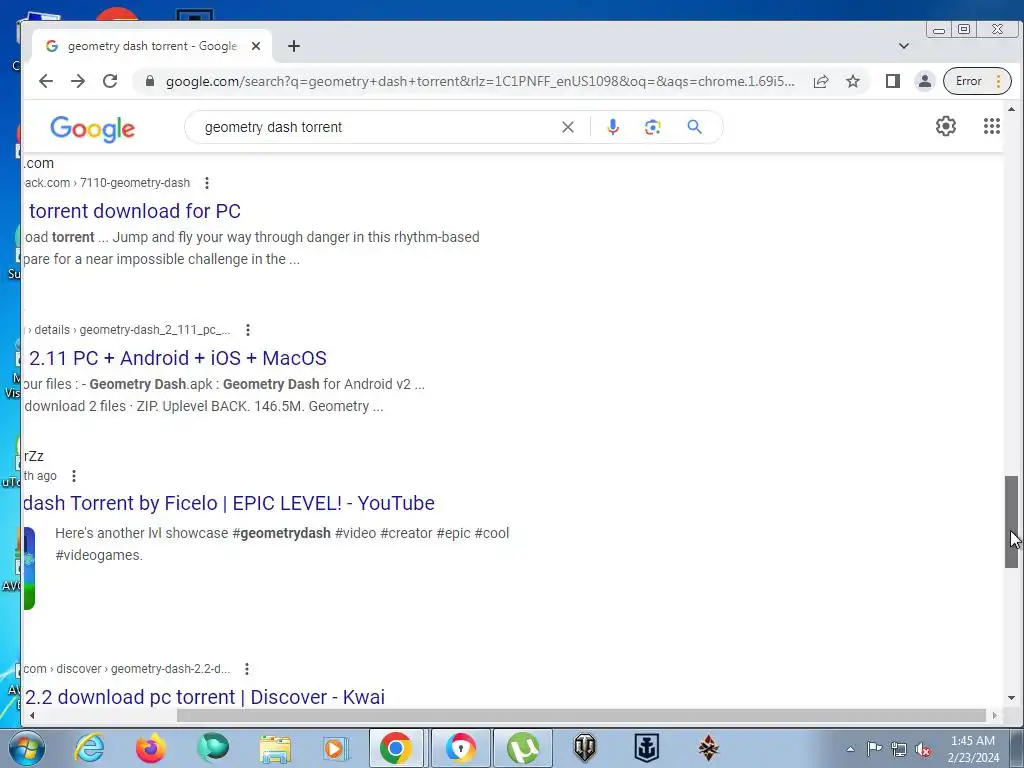The height and width of the screenshot is (768, 1024).
Task: Open the Chrome profile avatar
Action: click(x=925, y=81)
